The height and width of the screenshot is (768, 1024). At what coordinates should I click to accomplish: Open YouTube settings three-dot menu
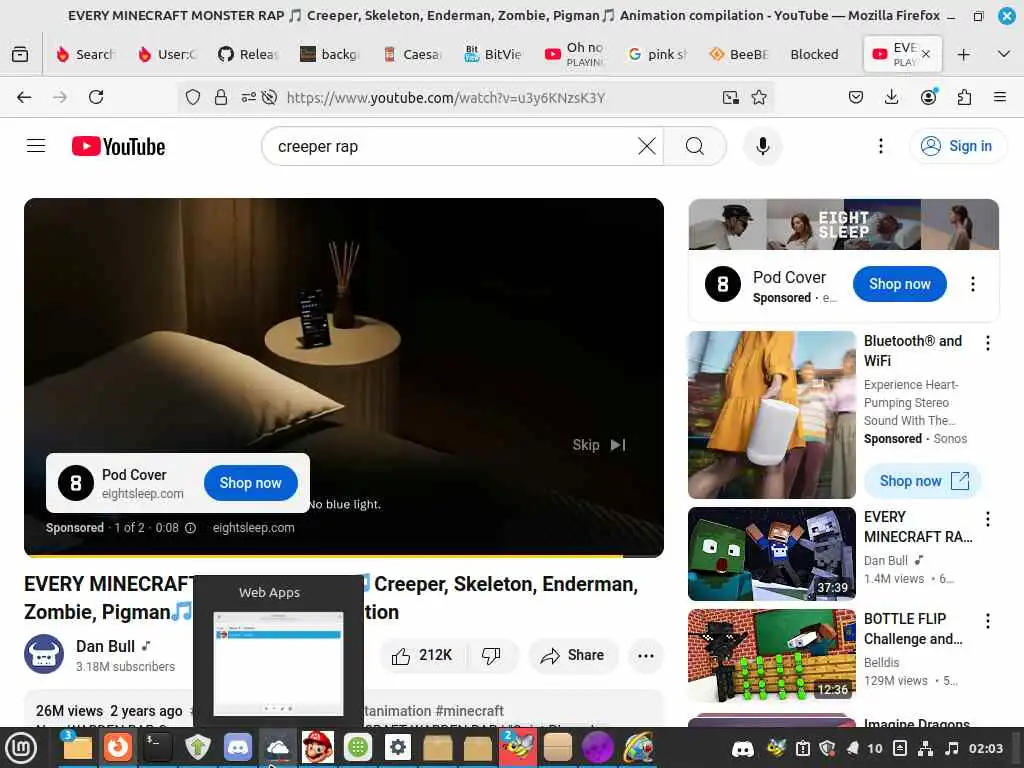(880, 146)
